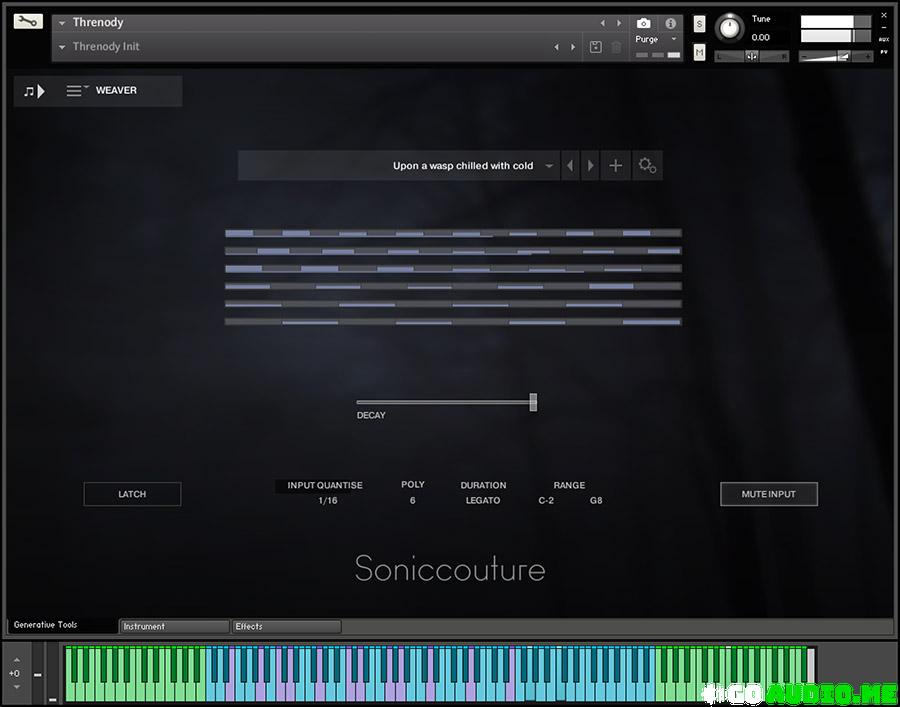Toggle the LATCH button
Screen dimensions: 900x707
coord(132,494)
